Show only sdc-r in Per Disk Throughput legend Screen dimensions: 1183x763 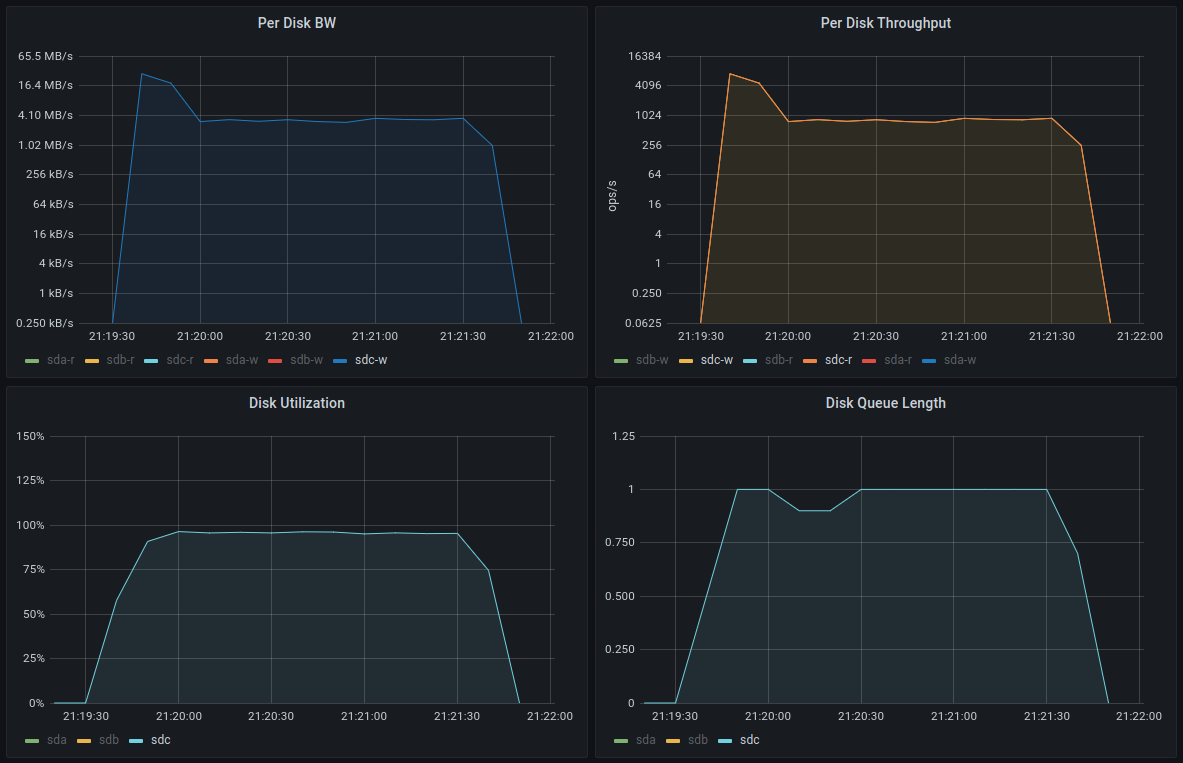[x=838, y=359]
